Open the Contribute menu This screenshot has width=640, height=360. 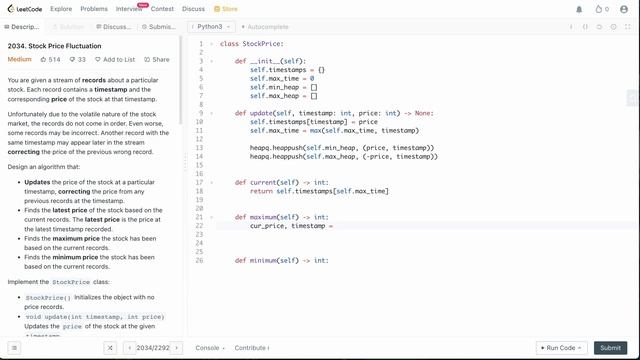click(x=251, y=348)
